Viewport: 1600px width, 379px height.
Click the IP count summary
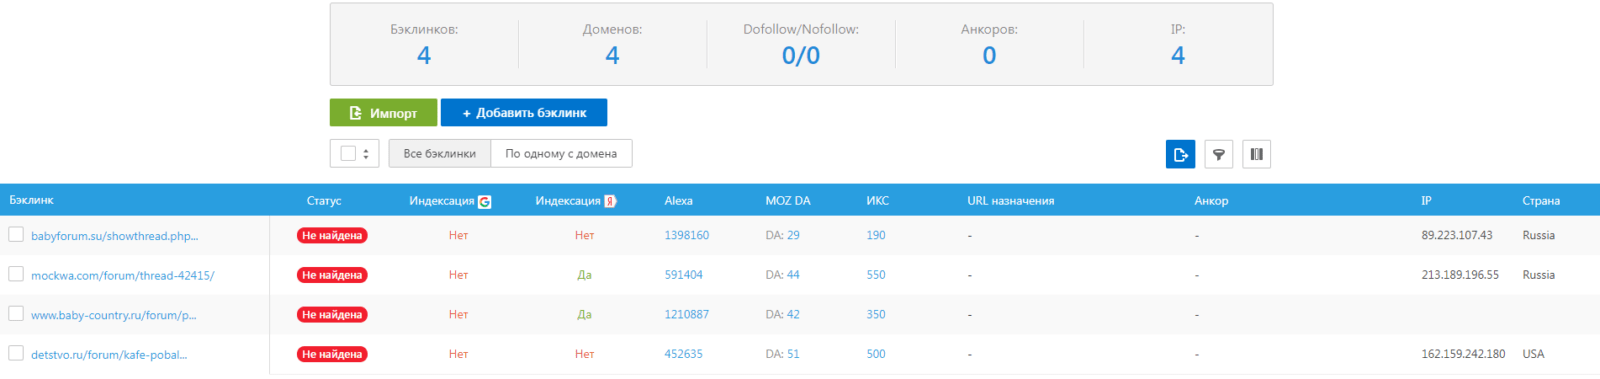1178,44
